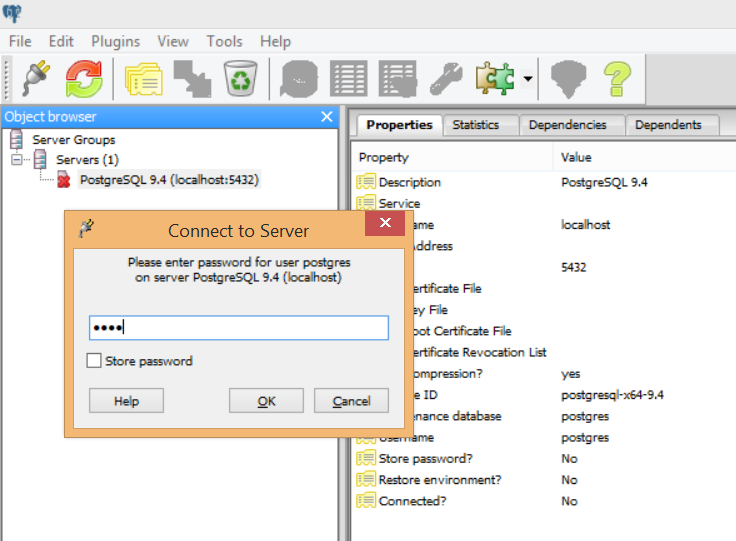Click the Drop object recycle bin icon
The image size is (736, 541).
[240, 78]
